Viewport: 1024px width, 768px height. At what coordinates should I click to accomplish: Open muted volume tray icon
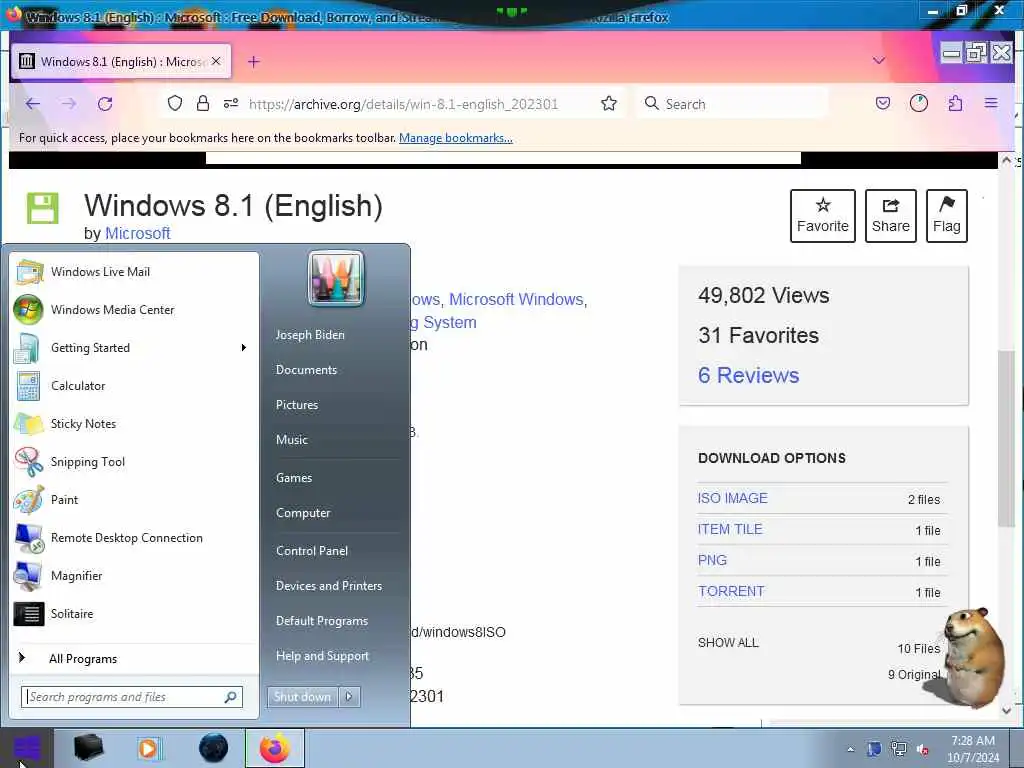(x=923, y=749)
